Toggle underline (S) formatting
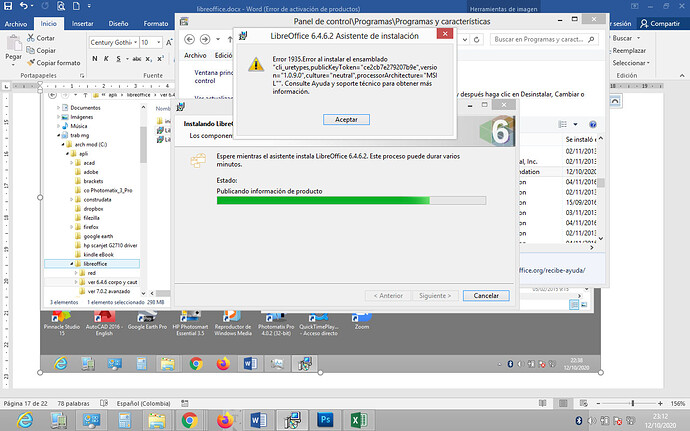Image resolution: width=690 pixels, height=431 pixels. [x=118, y=59]
